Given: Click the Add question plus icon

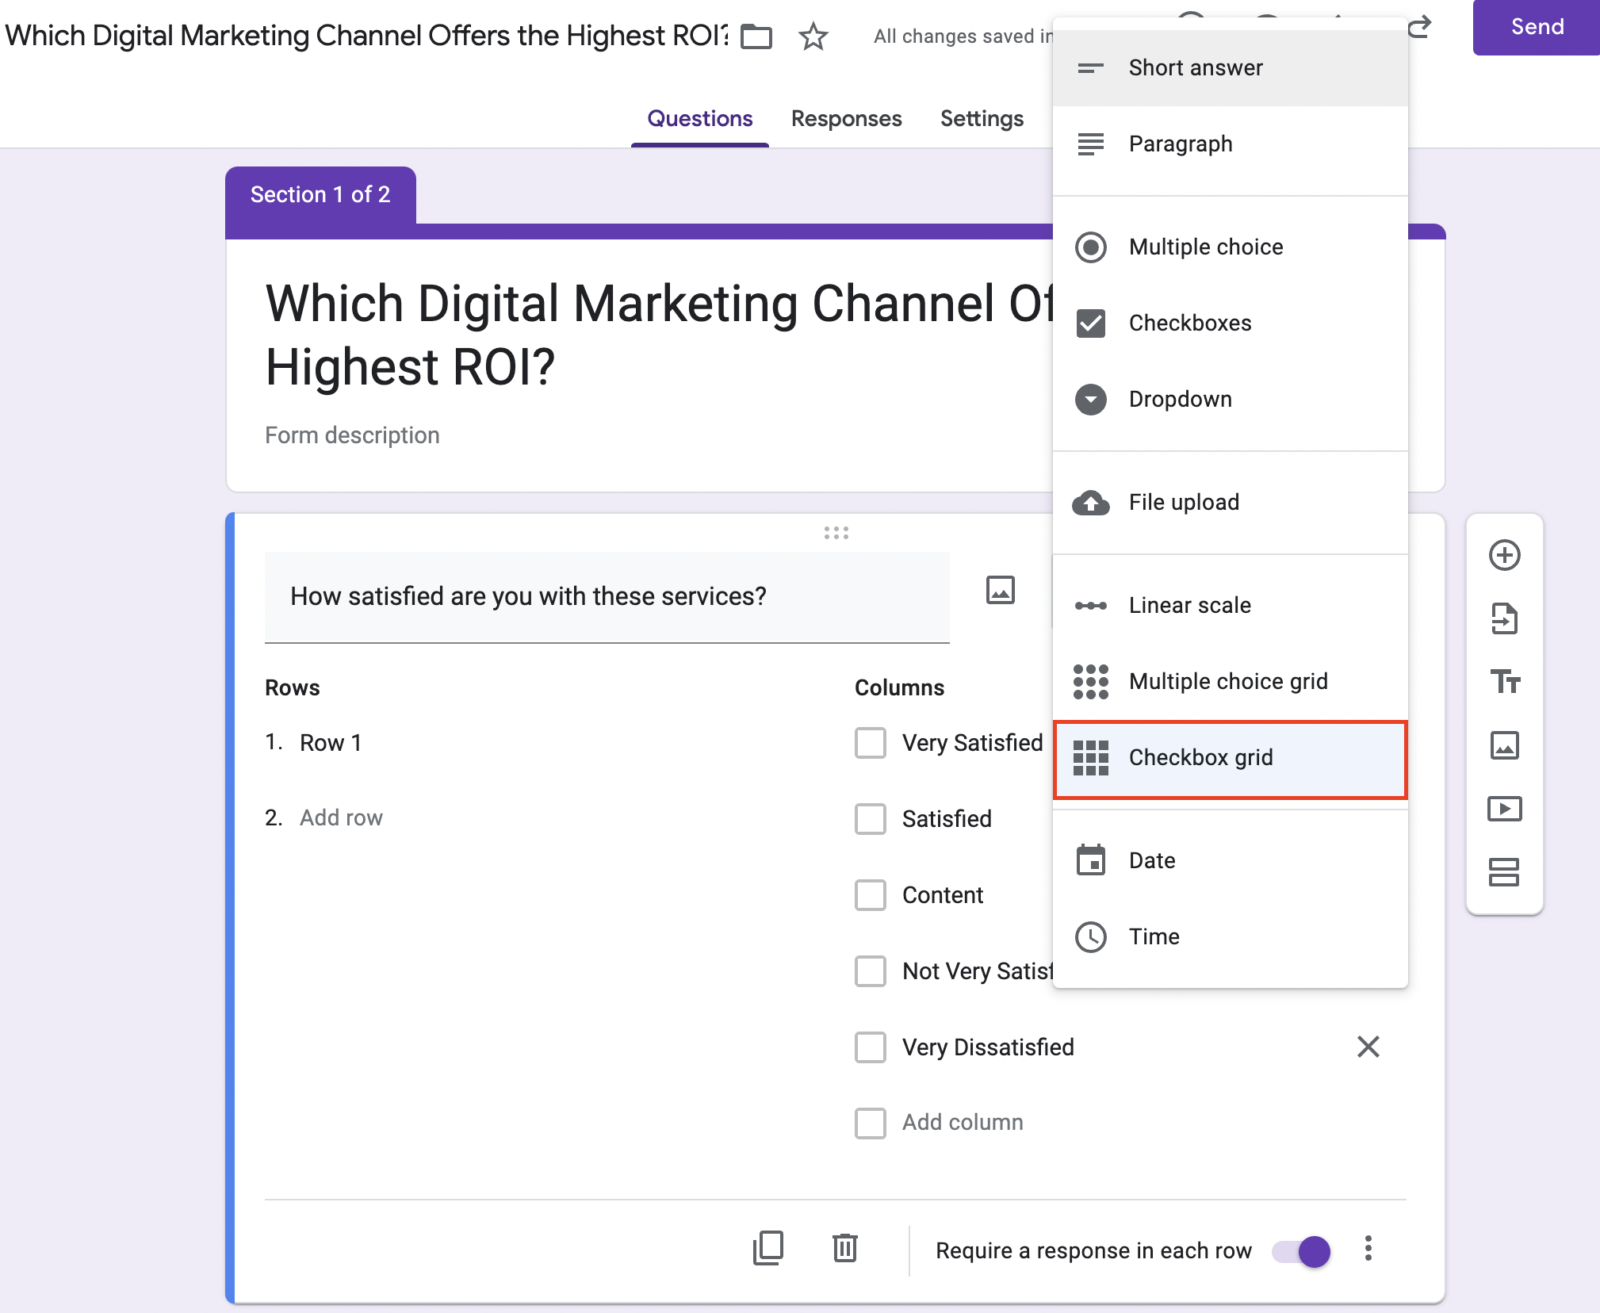Looking at the screenshot, I should click(x=1504, y=555).
